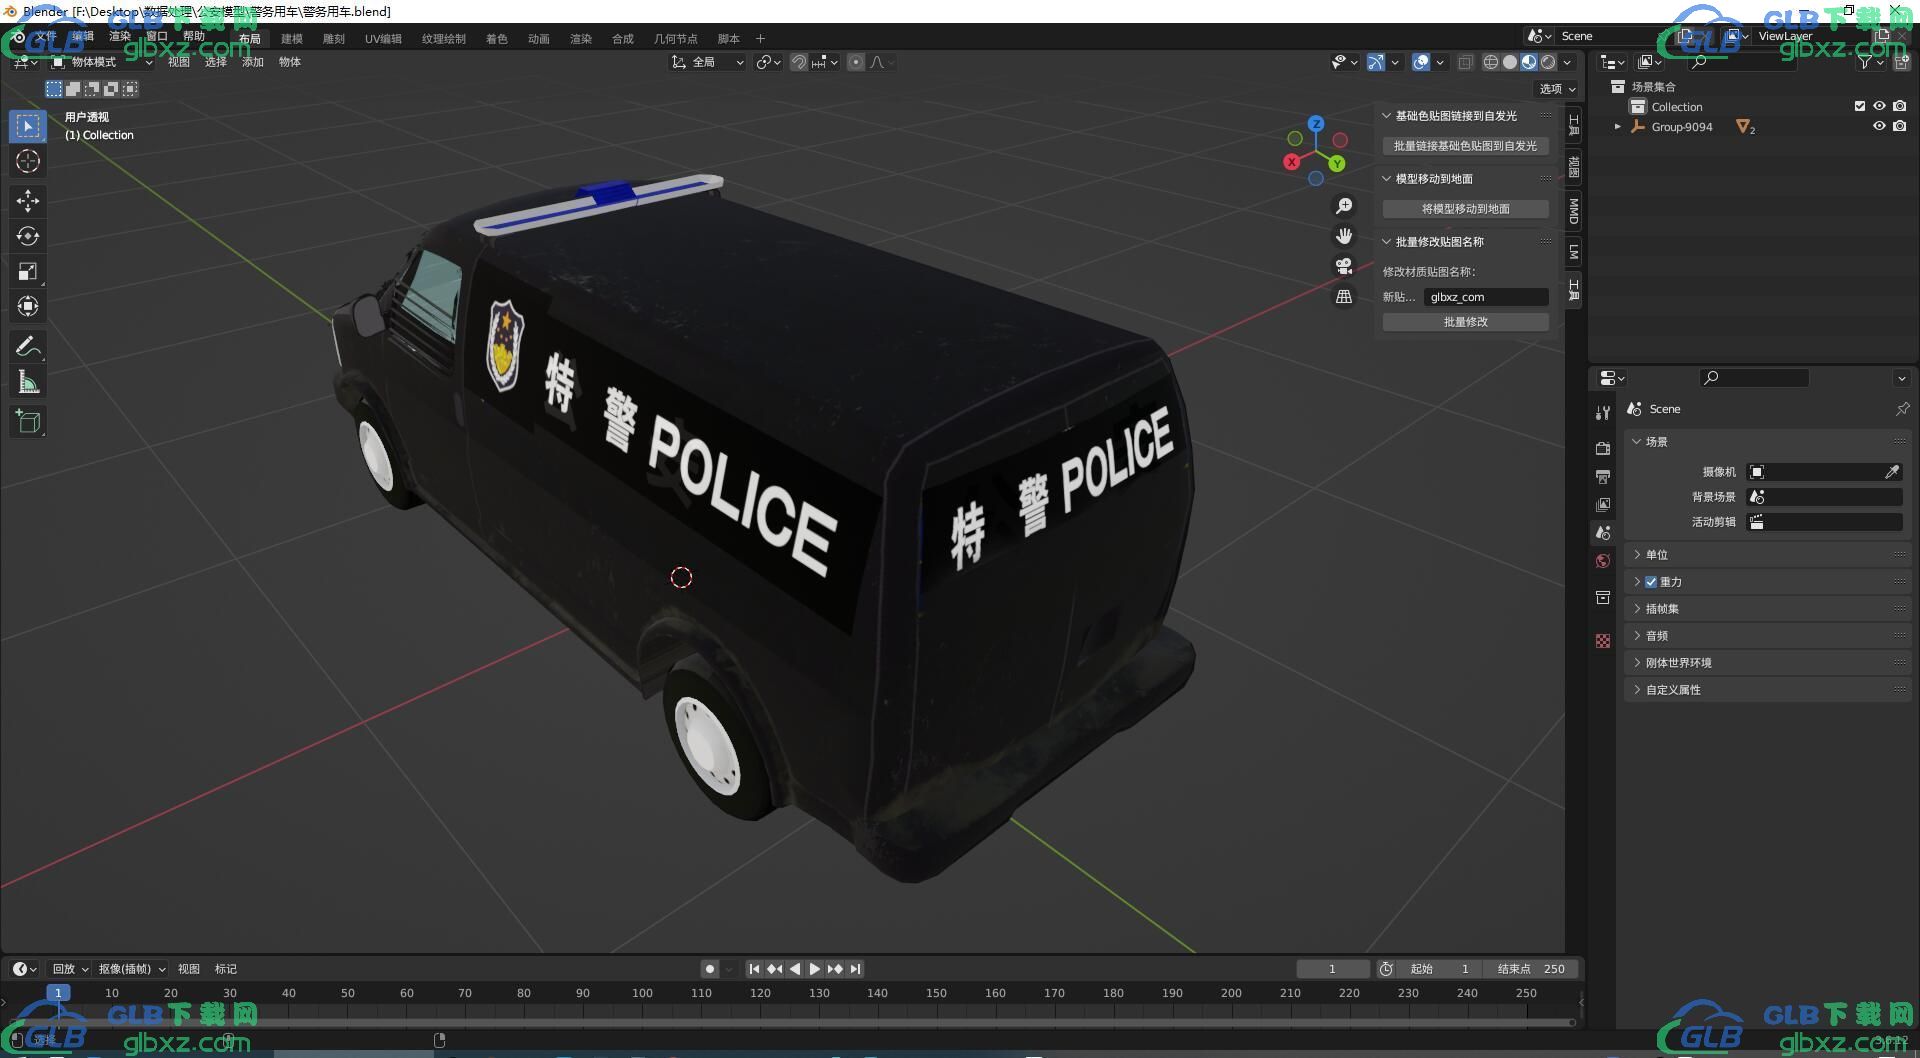The image size is (1920, 1058).
Task: Open the Tool properties tab
Action: tap(1603, 412)
